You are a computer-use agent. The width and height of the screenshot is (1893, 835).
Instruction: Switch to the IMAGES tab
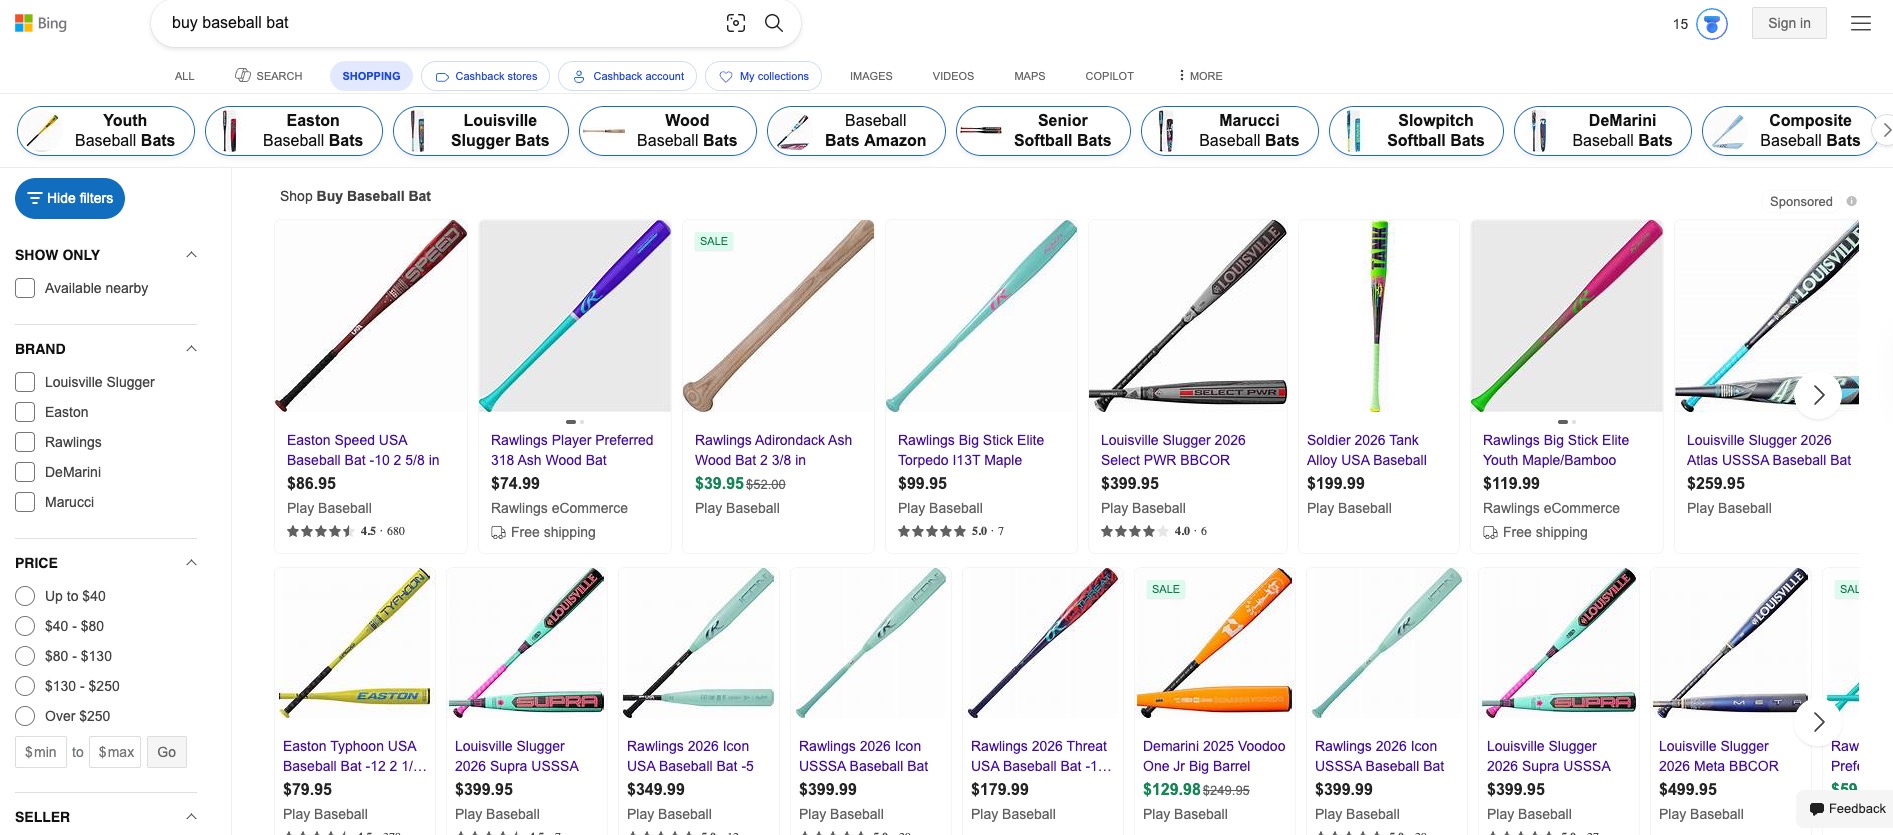870,75
